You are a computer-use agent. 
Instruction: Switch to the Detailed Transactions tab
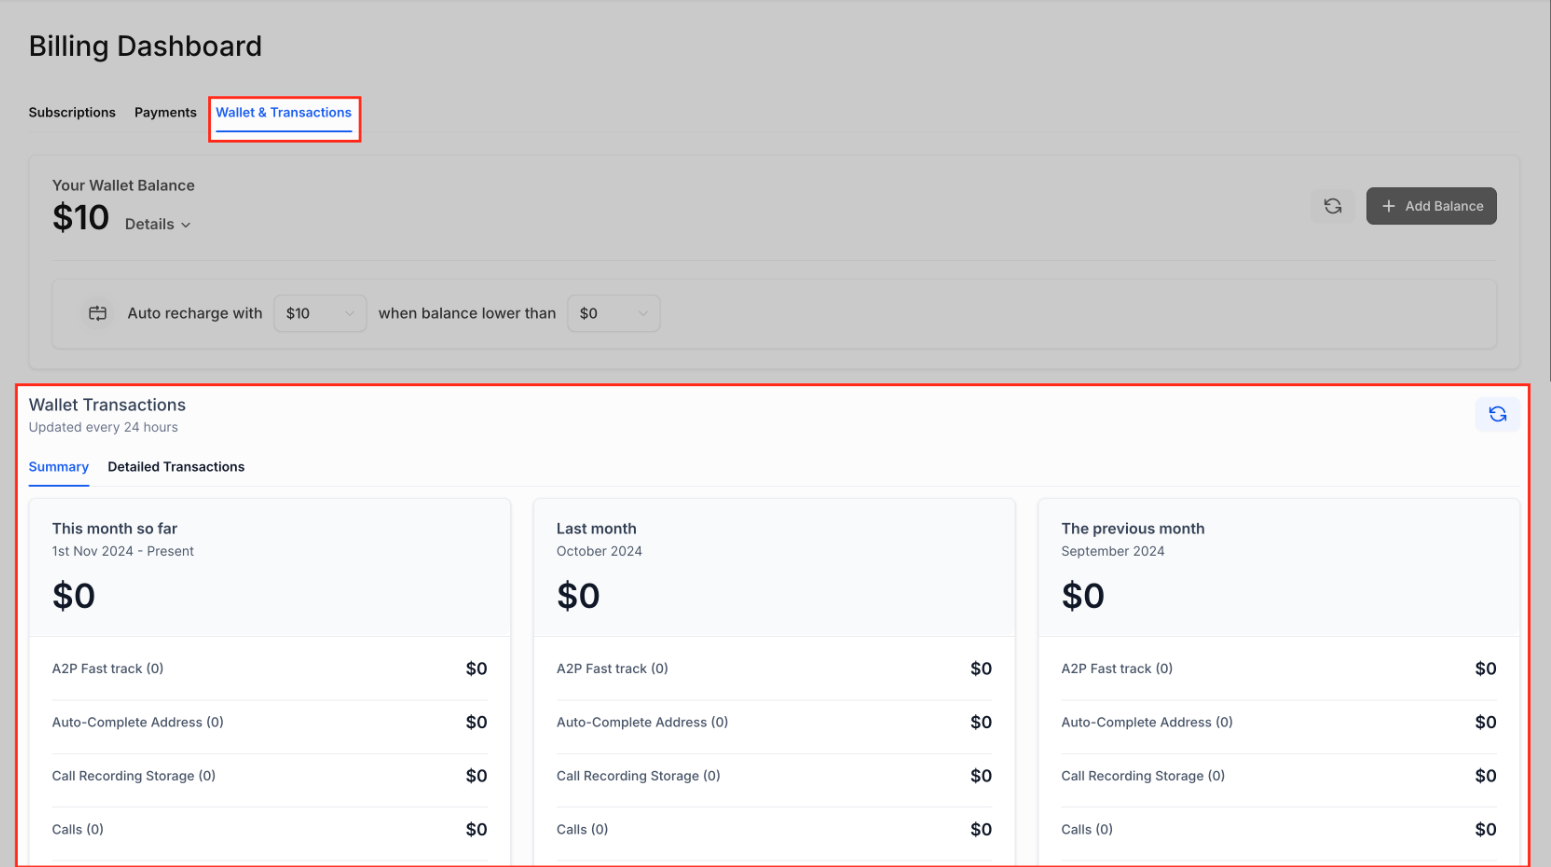tap(176, 467)
